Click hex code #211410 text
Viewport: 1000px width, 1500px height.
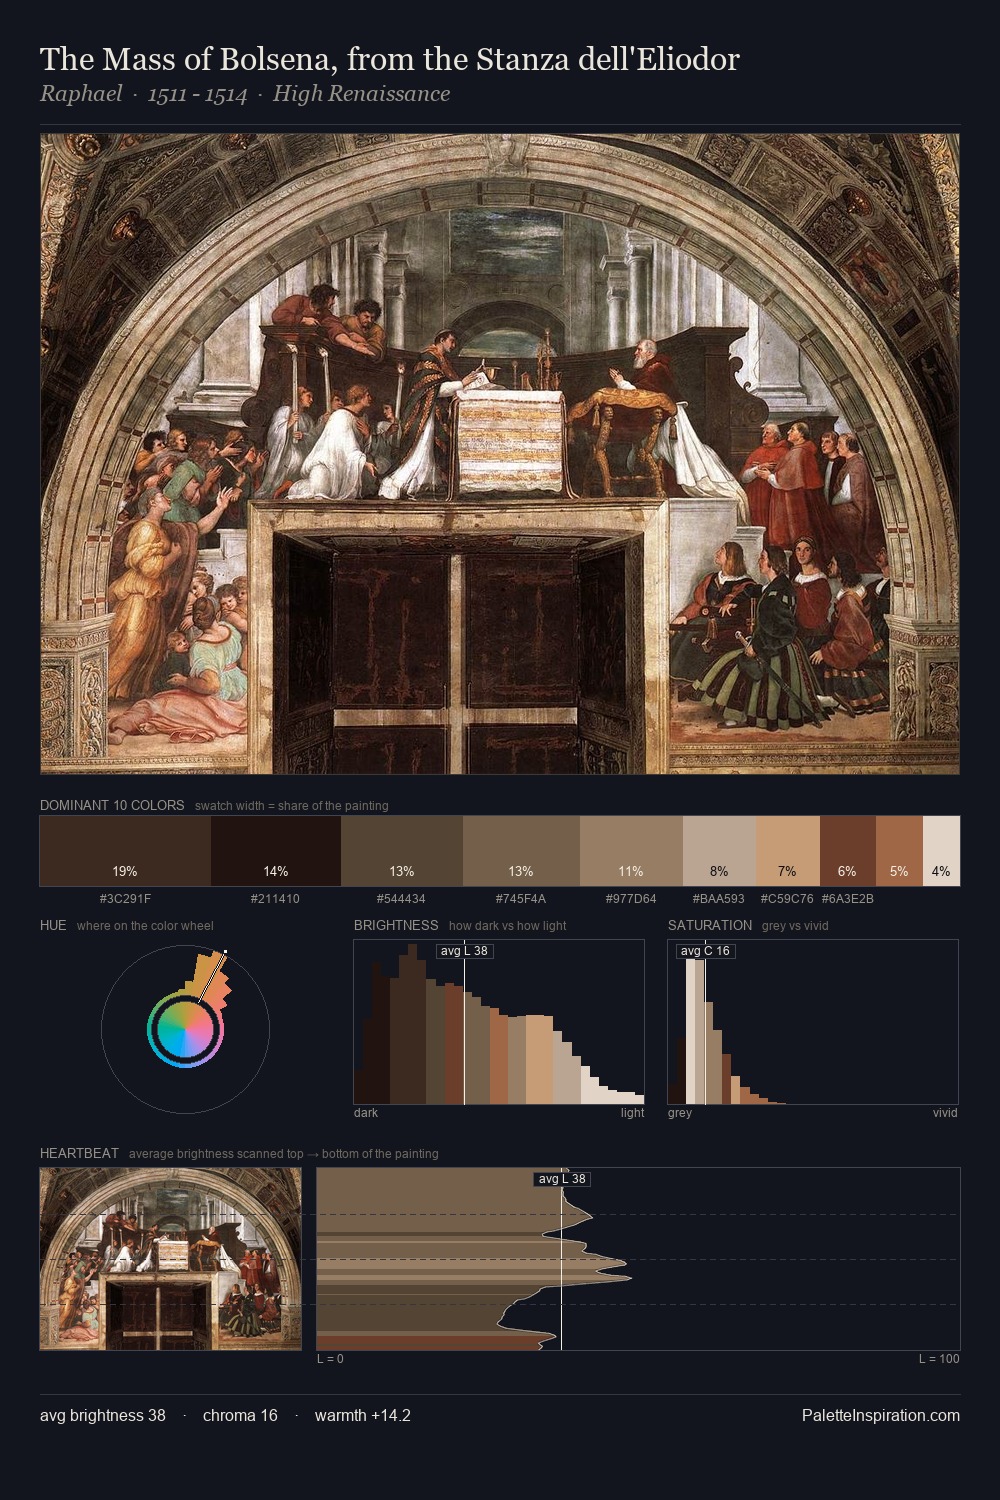[x=275, y=899]
